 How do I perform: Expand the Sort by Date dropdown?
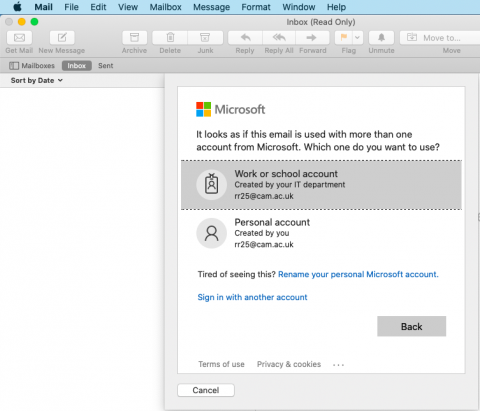[x=37, y=80]
